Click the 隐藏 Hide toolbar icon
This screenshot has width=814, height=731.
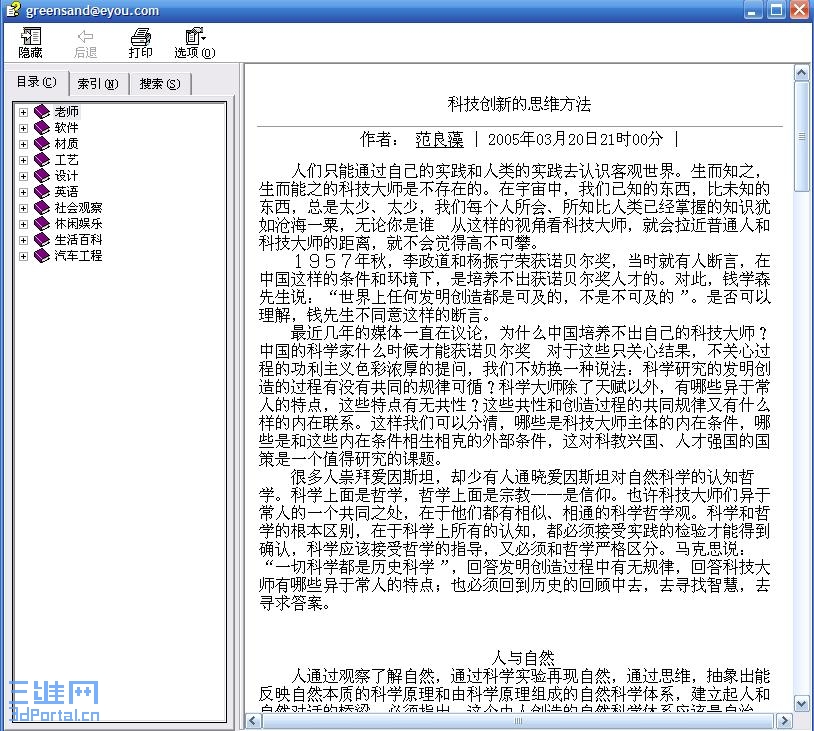29,40
